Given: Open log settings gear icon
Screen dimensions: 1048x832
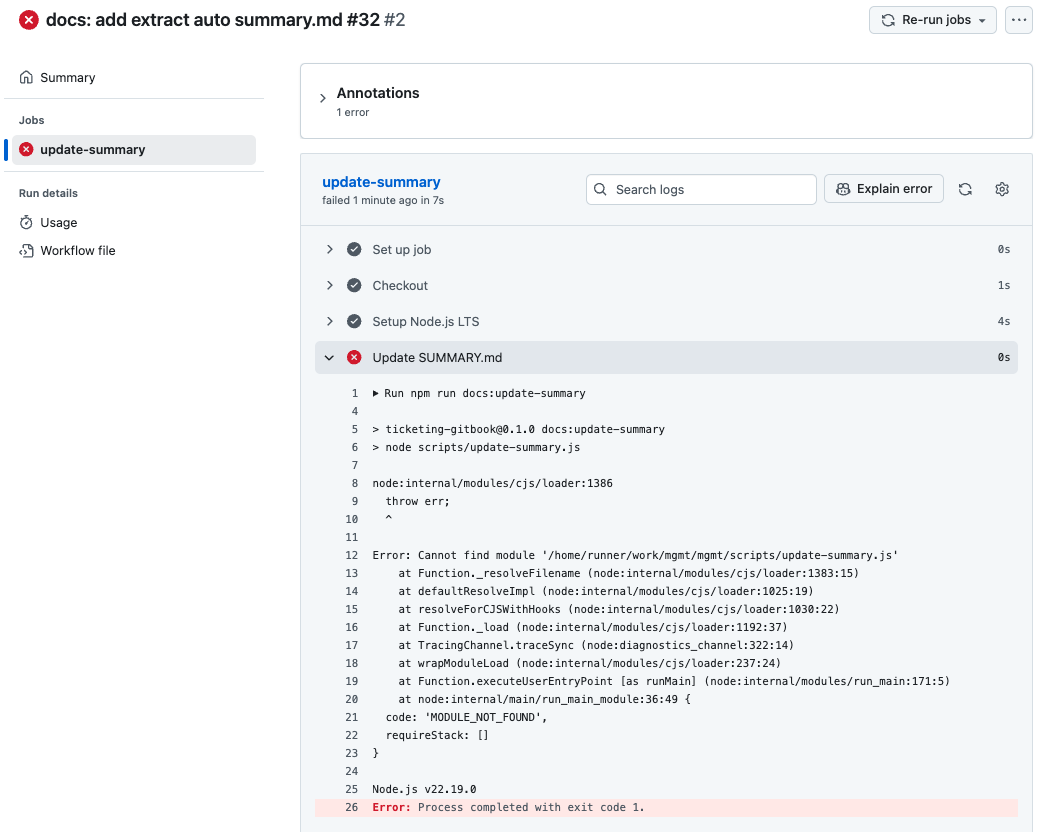Looking at the screenshot, I should [x=1001, y=189].
